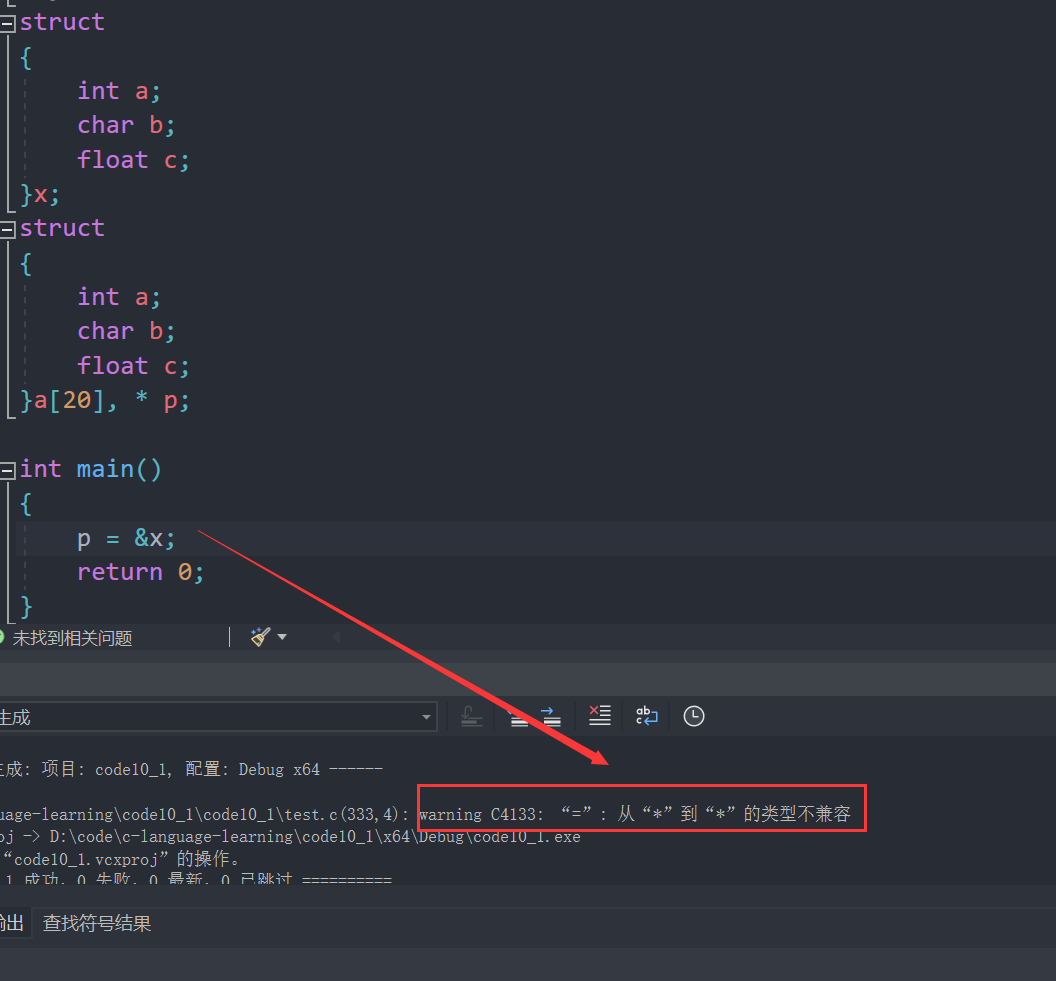Screen dimensions: 1056x981
Task: Open the dropdown arrow beside the broom icon
Action: [282, 637]
